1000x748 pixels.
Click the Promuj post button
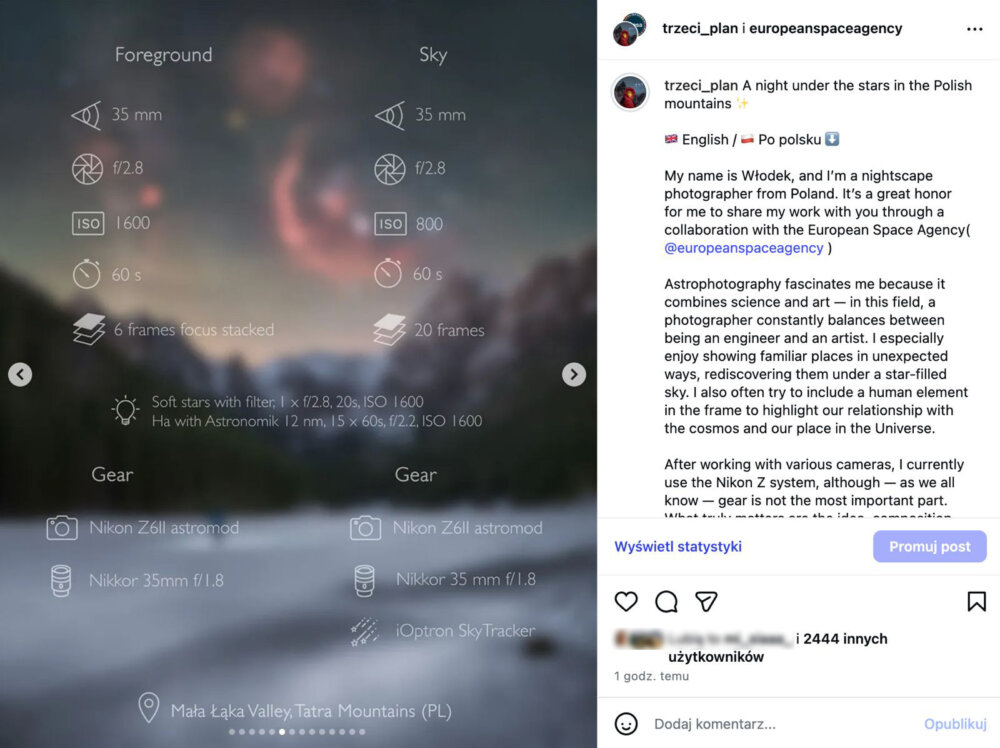930,546
